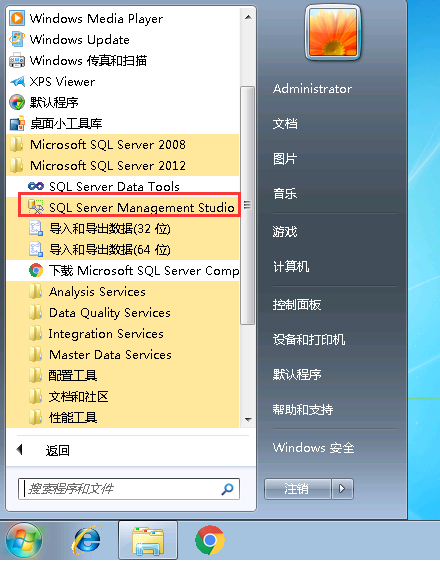This screenshot has width=440, height=561.
Task: Click Chrome icon beside 下载 Microsoft SQL Server Compact
Action: [x=36, y=270]
